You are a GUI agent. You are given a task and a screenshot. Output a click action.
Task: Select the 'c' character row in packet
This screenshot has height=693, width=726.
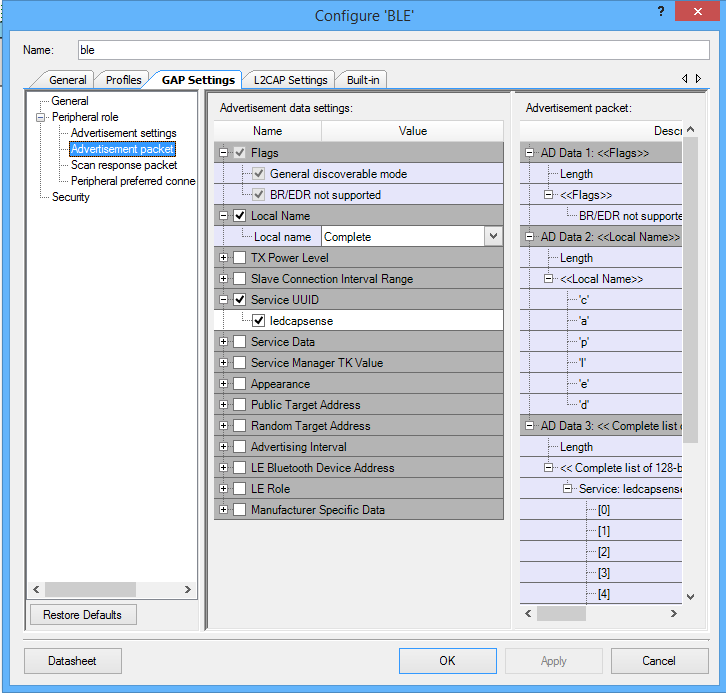[601, 300]
